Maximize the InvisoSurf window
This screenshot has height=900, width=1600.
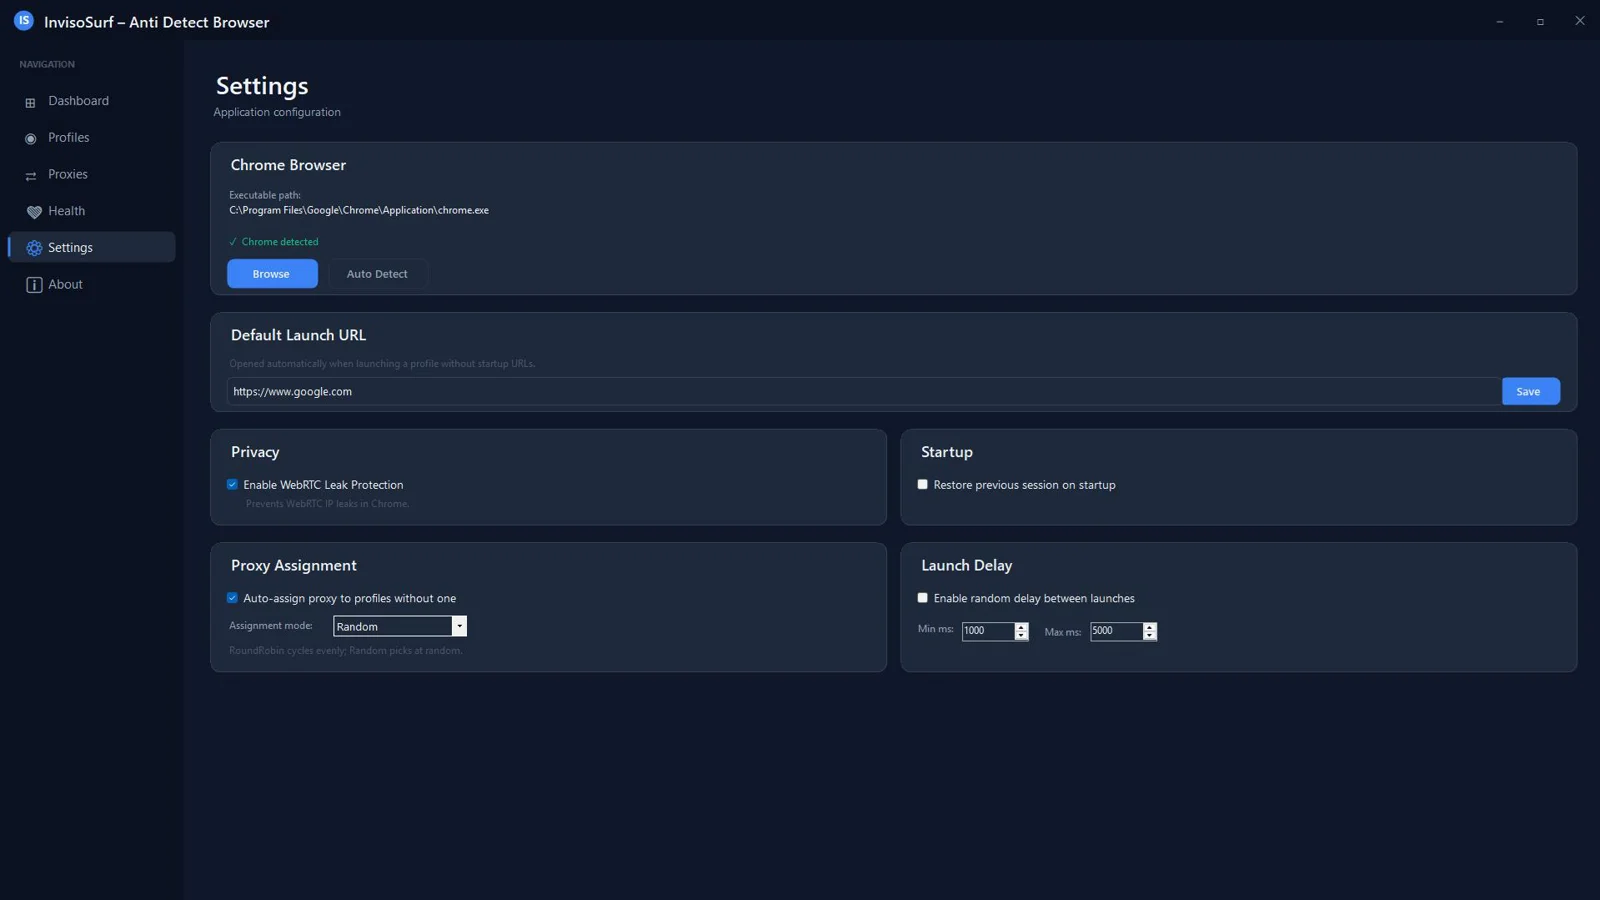(x=1540, y=21)
